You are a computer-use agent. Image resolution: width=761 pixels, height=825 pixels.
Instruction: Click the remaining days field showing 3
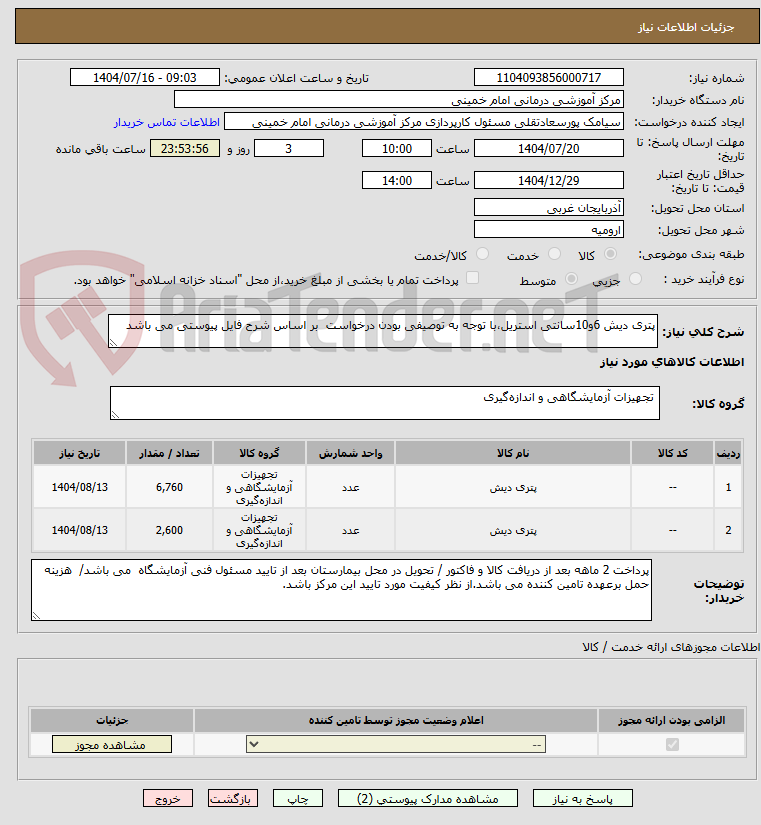coord(289,148)
